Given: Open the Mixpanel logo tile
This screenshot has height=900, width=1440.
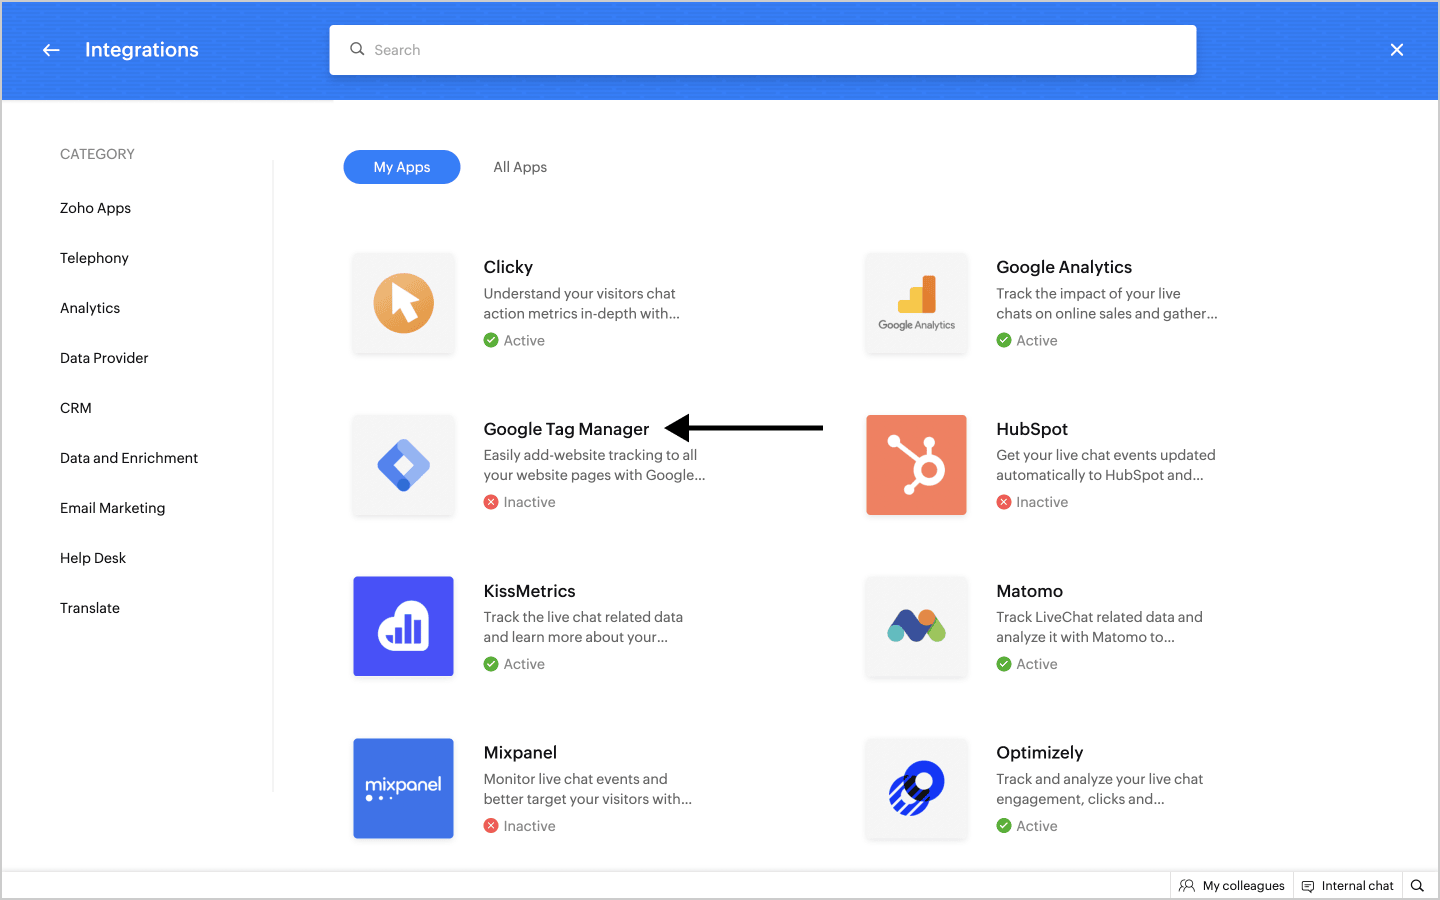Looking at the screenshot, I should click(404, 789).
